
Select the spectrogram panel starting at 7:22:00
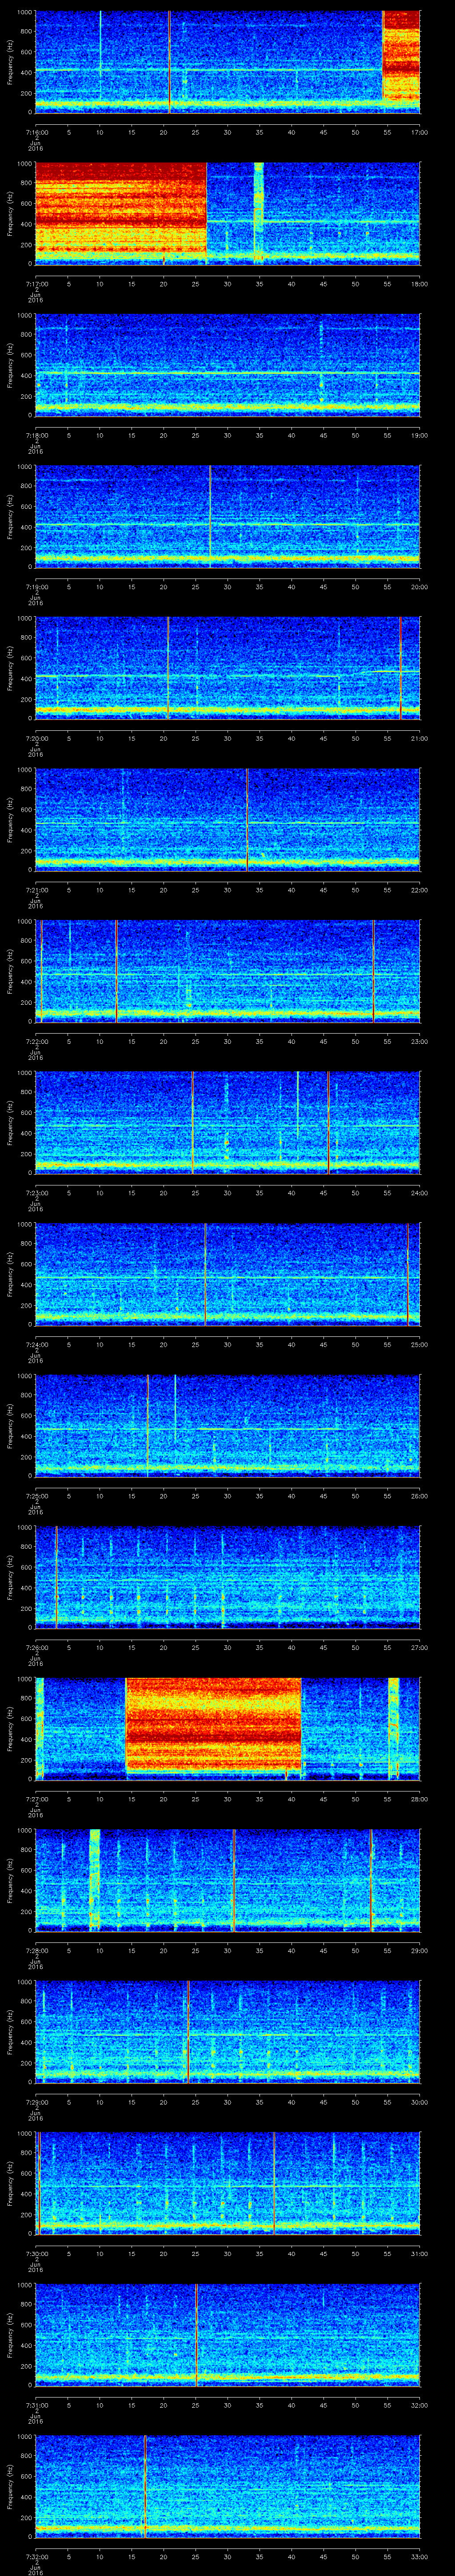[x=228, y=971]
